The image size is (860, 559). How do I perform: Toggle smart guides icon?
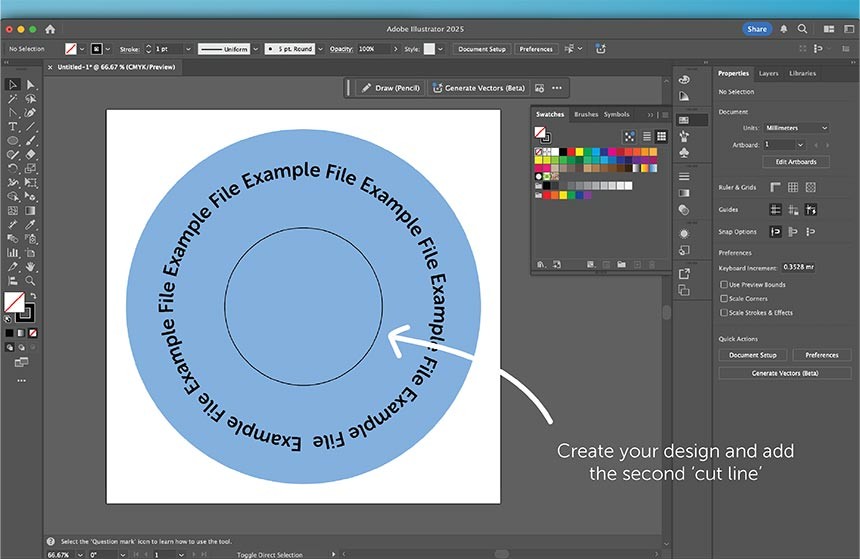pos(811,210)
